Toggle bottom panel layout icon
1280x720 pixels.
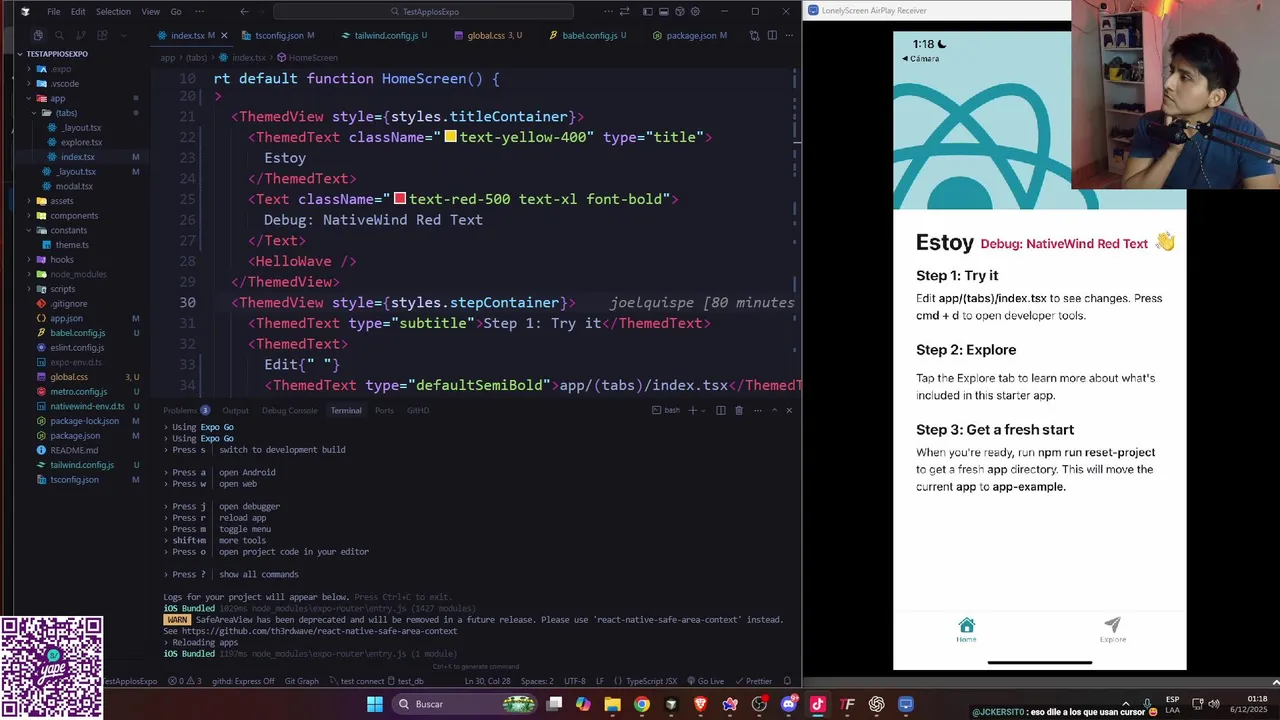[x=663, y=11]
